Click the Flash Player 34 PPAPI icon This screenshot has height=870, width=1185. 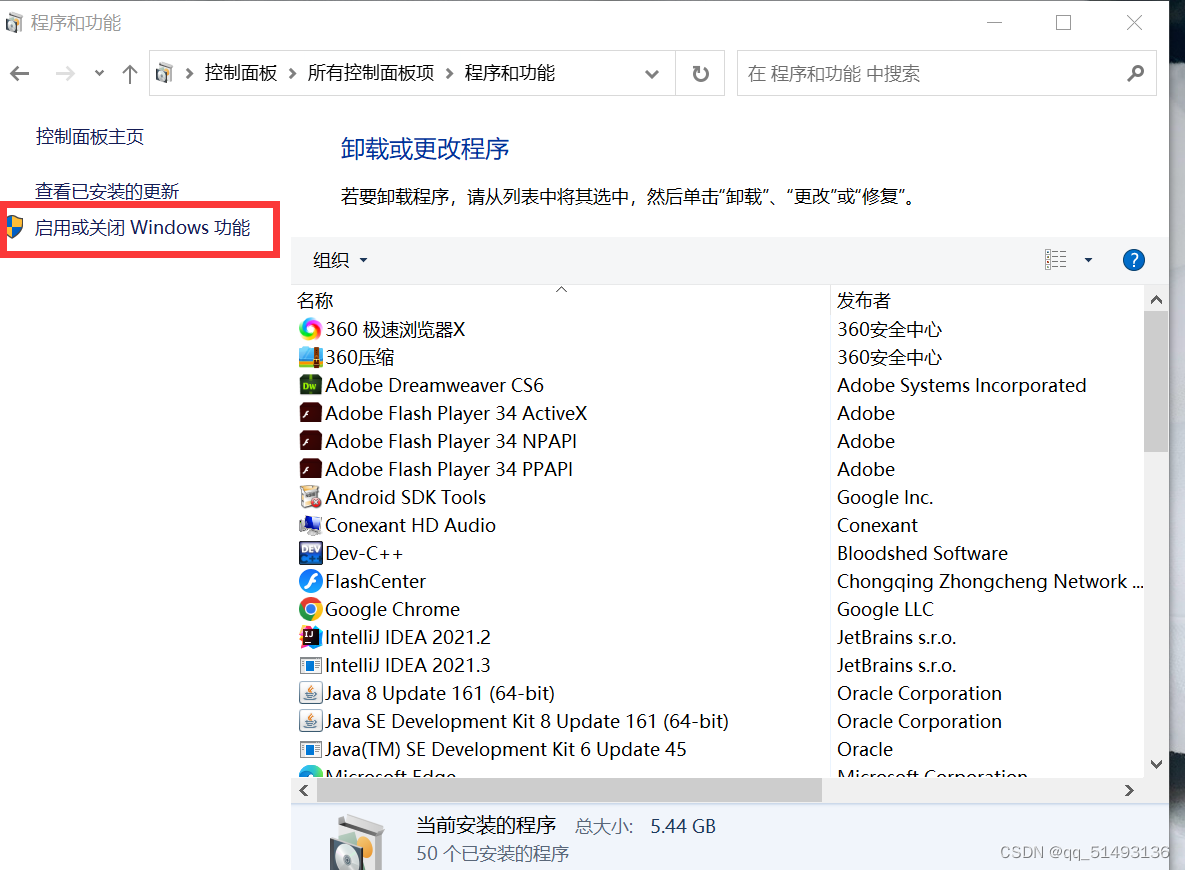click(x=310, y=469)
